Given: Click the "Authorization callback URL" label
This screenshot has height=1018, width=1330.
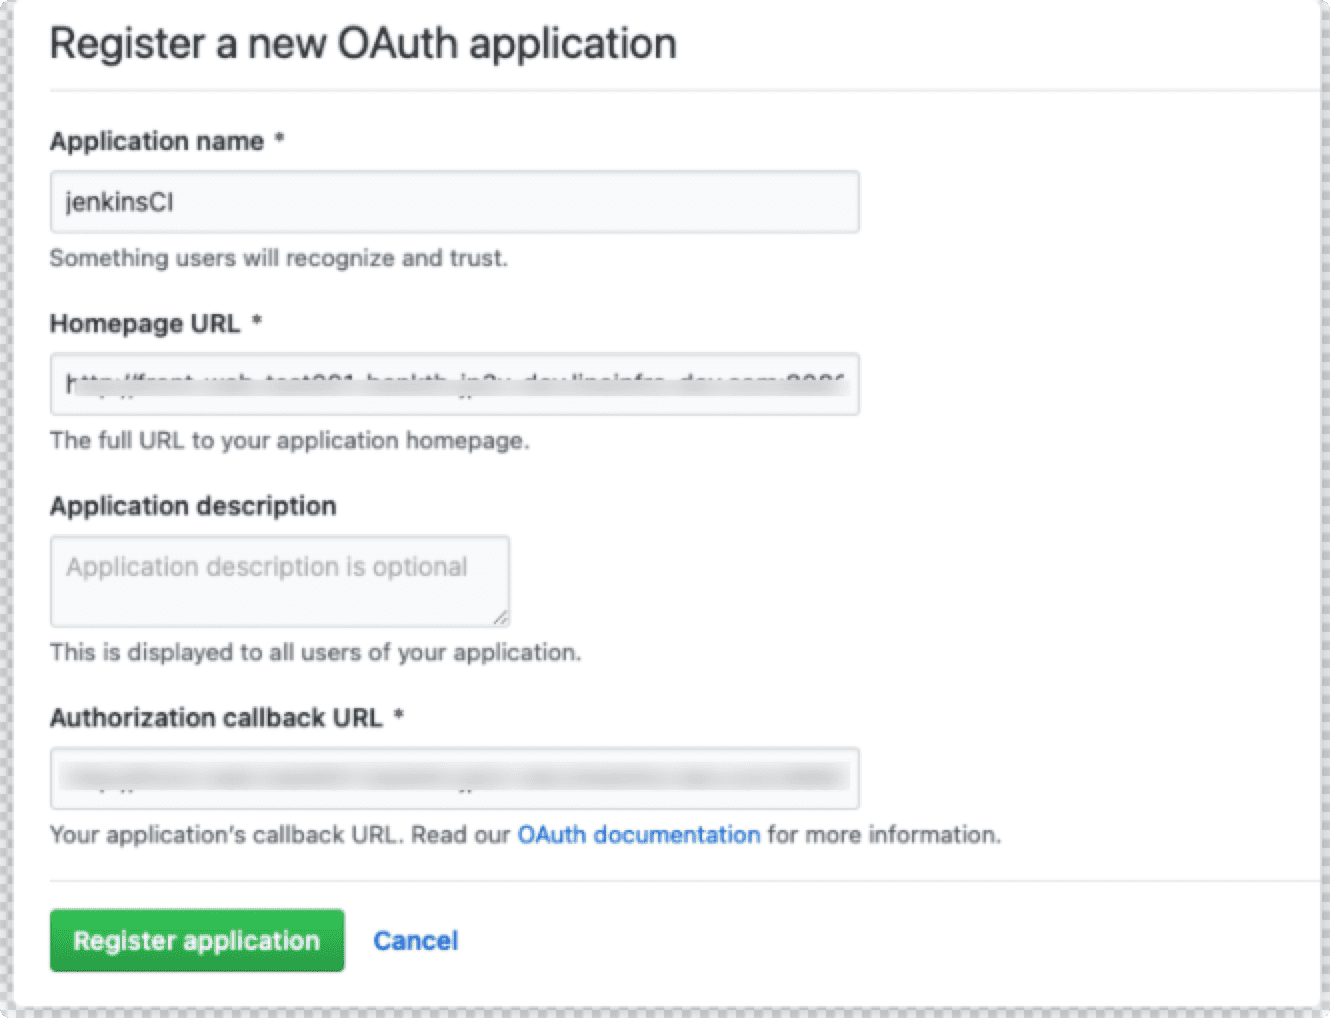Looking at the screenshot, I should pos(216,718).
